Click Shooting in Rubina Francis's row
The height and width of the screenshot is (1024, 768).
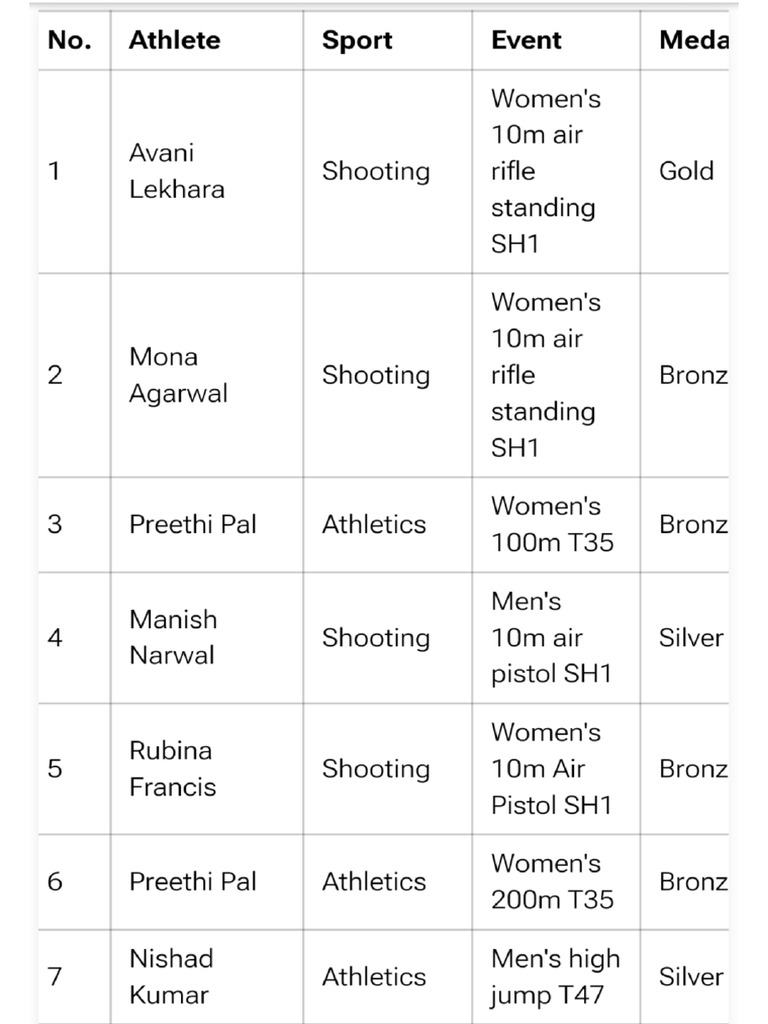click(375, 769)
